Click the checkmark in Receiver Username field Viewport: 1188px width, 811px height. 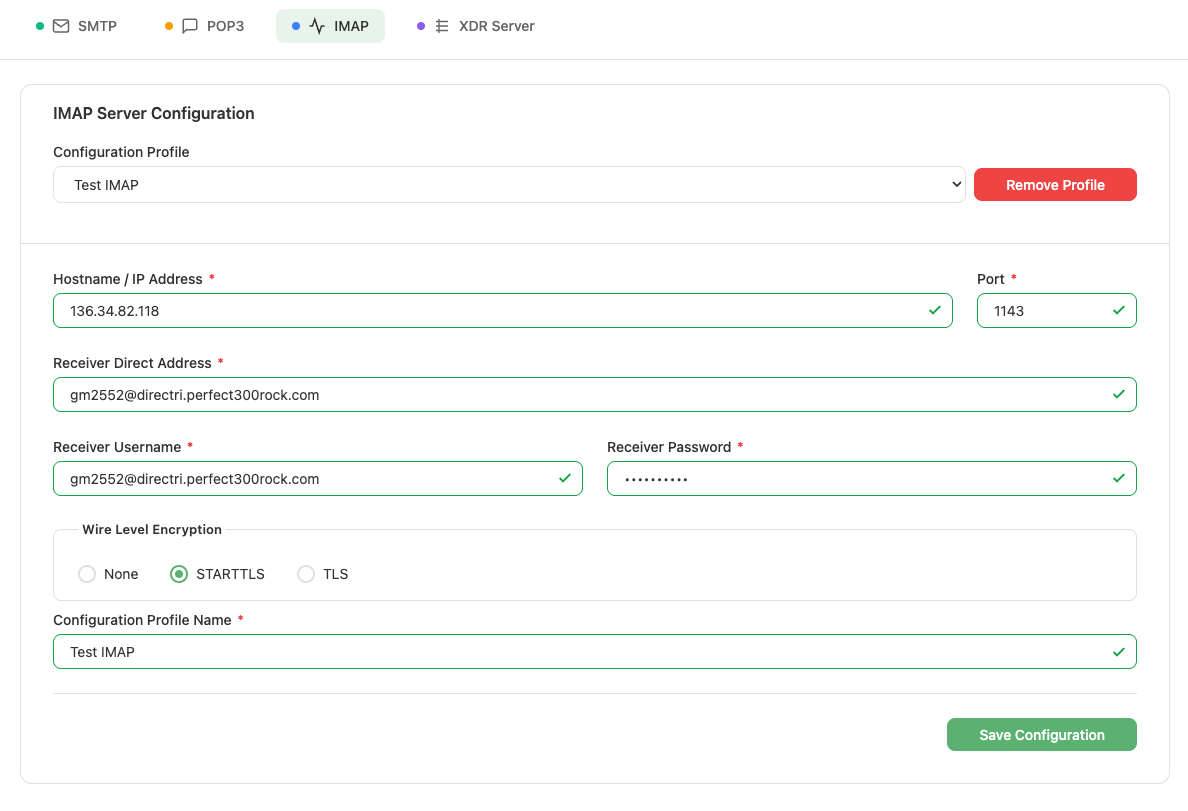pos(565,479)
